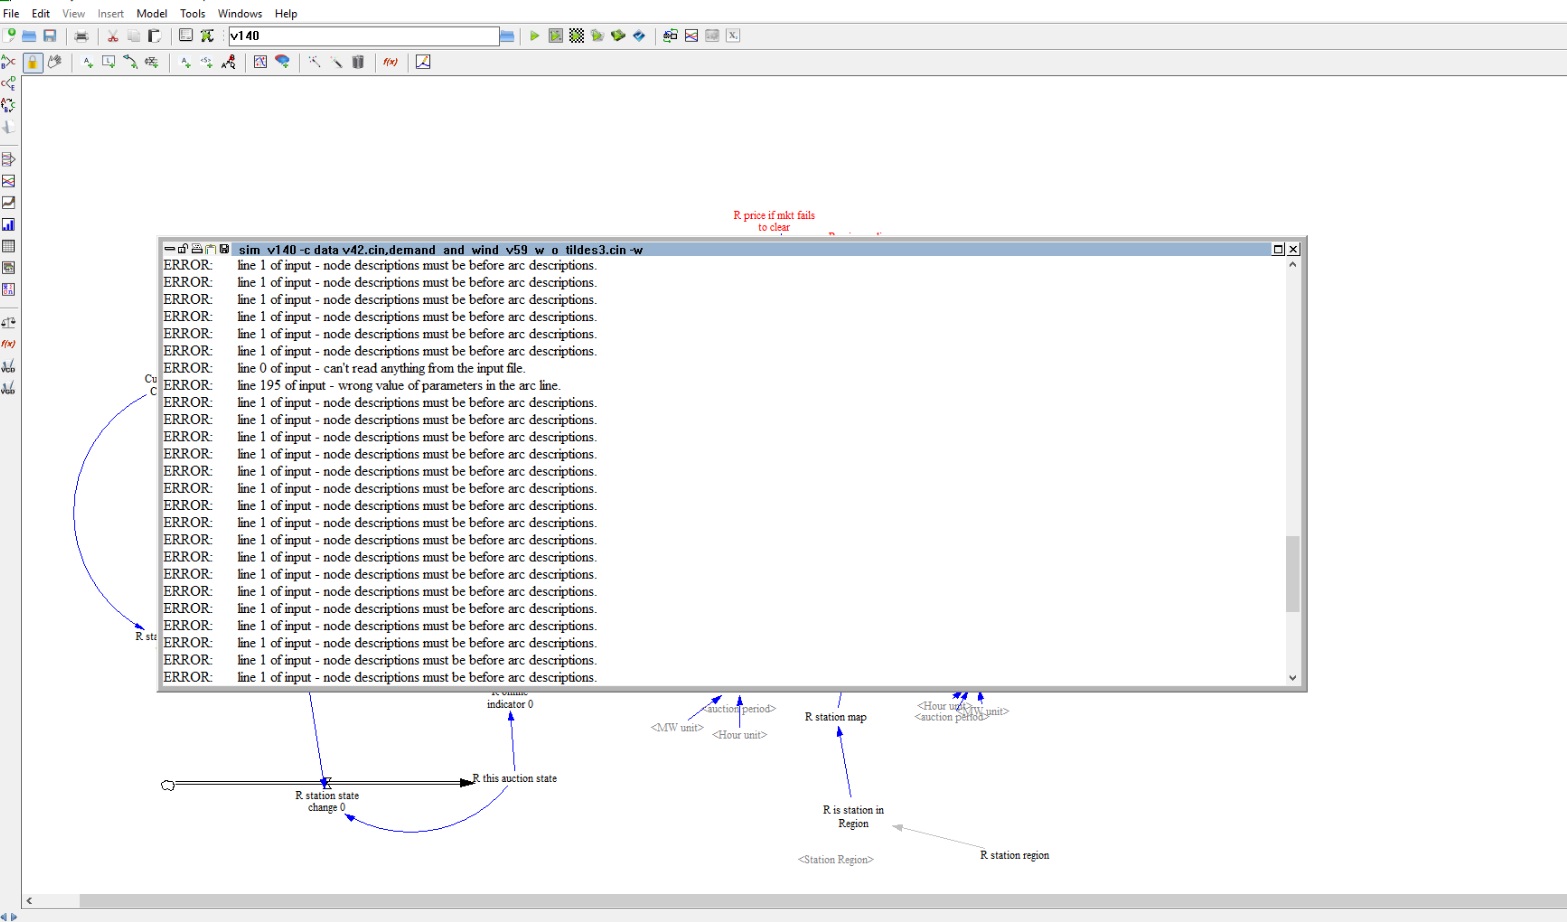Save the model with floppy icon
This screenshot has height=922, width=1567.
point(50,36)
